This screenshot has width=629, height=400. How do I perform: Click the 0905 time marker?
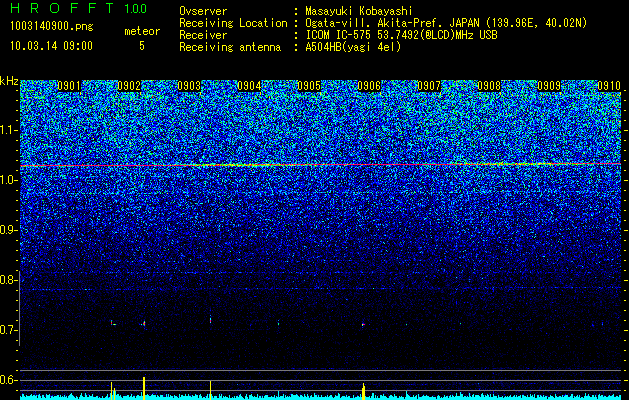coord(309,86)
